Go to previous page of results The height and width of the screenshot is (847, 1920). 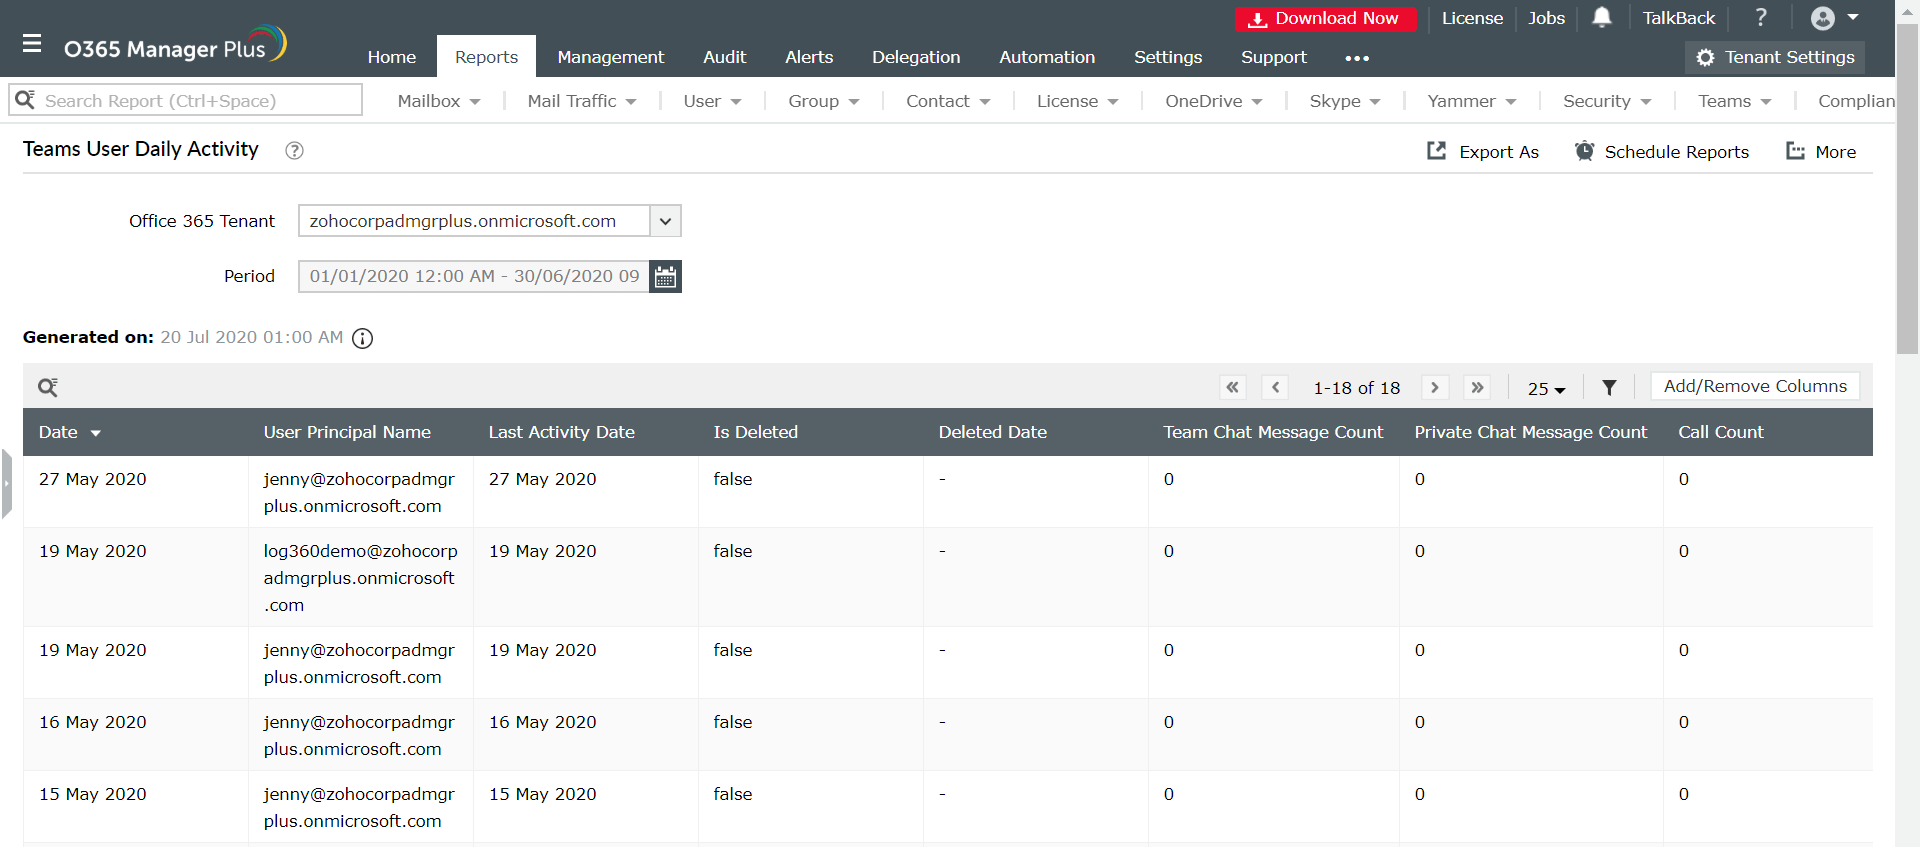click(x=1275, y=387)
